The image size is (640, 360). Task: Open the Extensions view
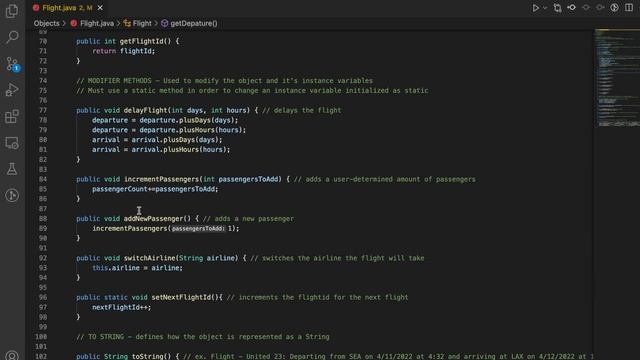click(12, 116)
